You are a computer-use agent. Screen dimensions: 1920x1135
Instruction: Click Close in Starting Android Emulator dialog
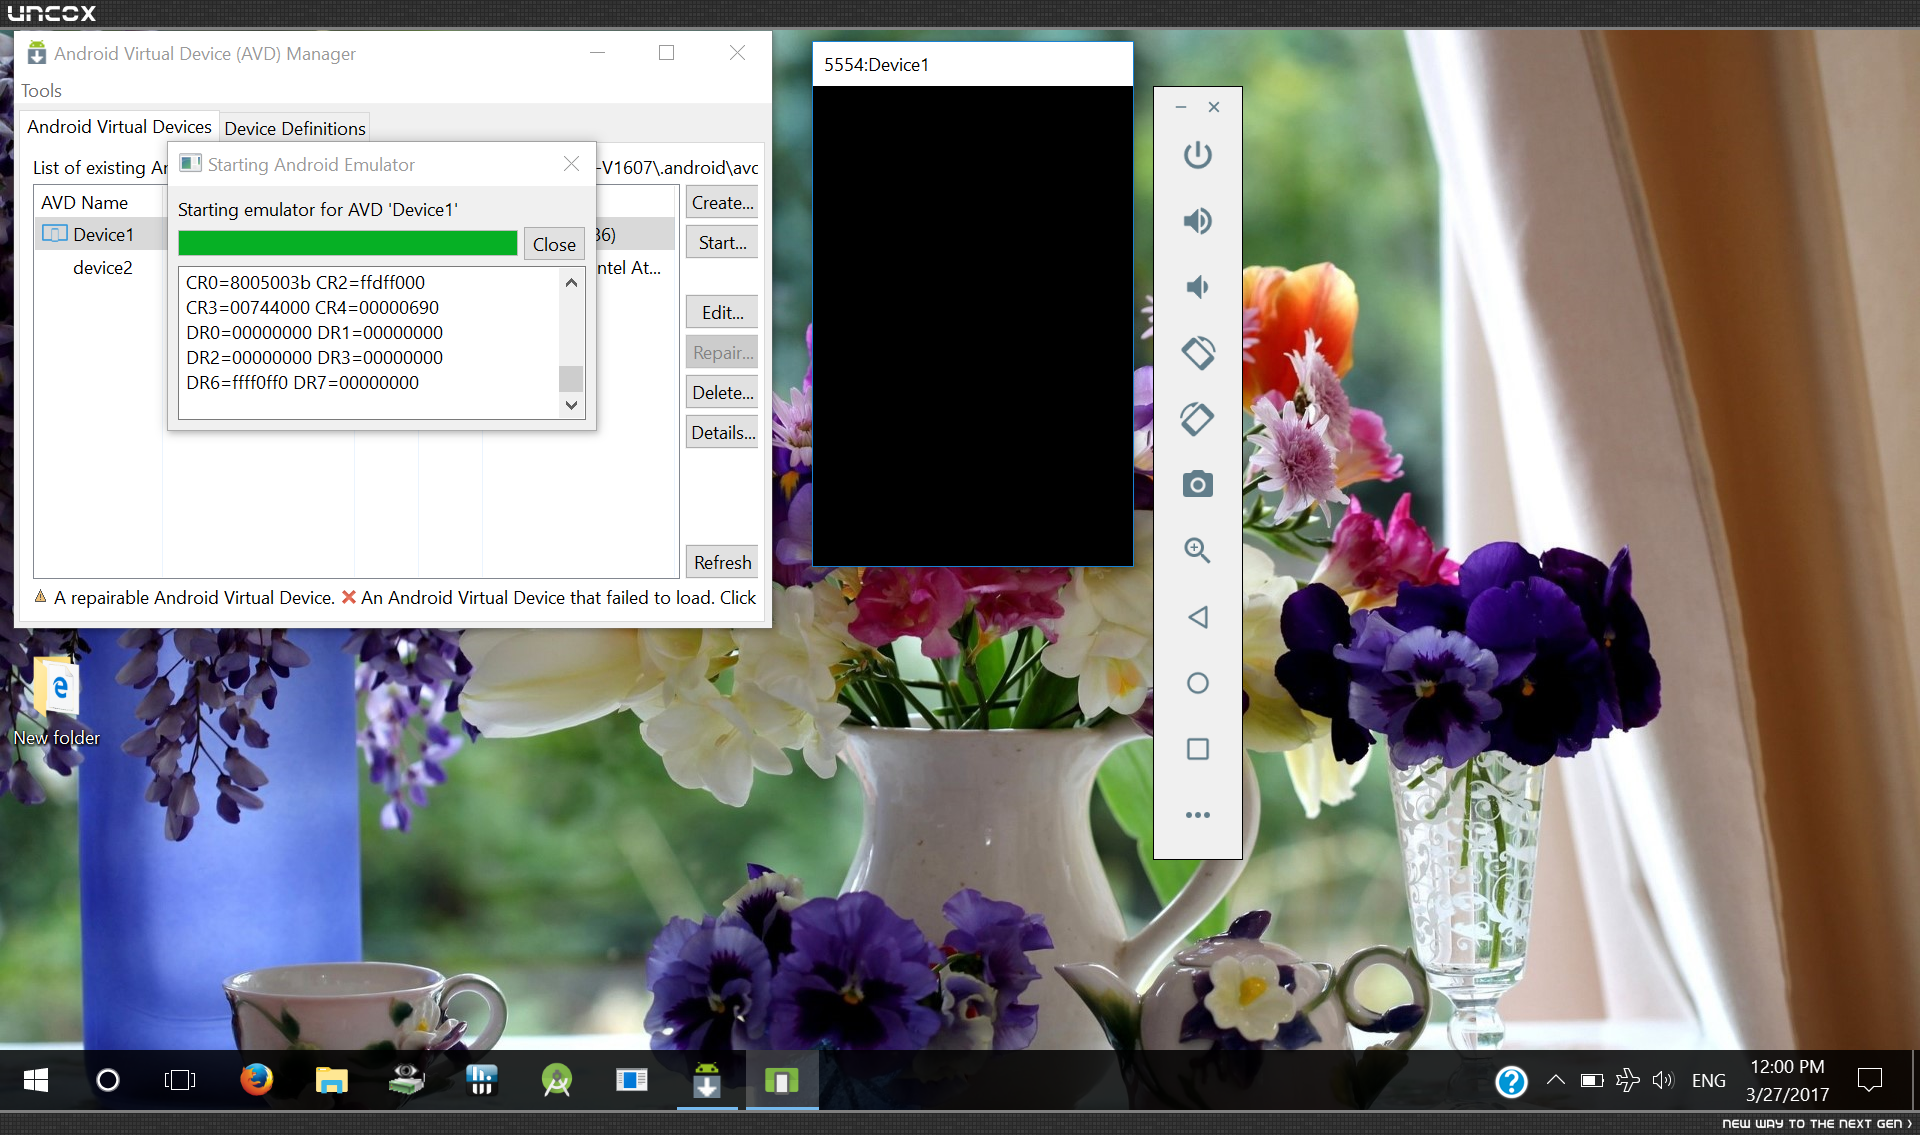[x=554, y=244]
